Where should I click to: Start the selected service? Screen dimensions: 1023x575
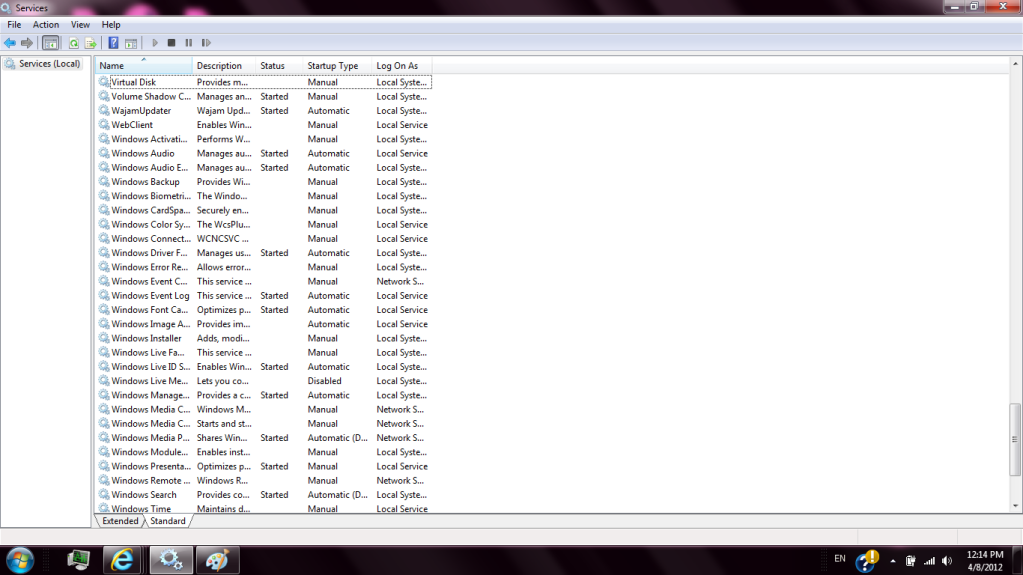155,43
